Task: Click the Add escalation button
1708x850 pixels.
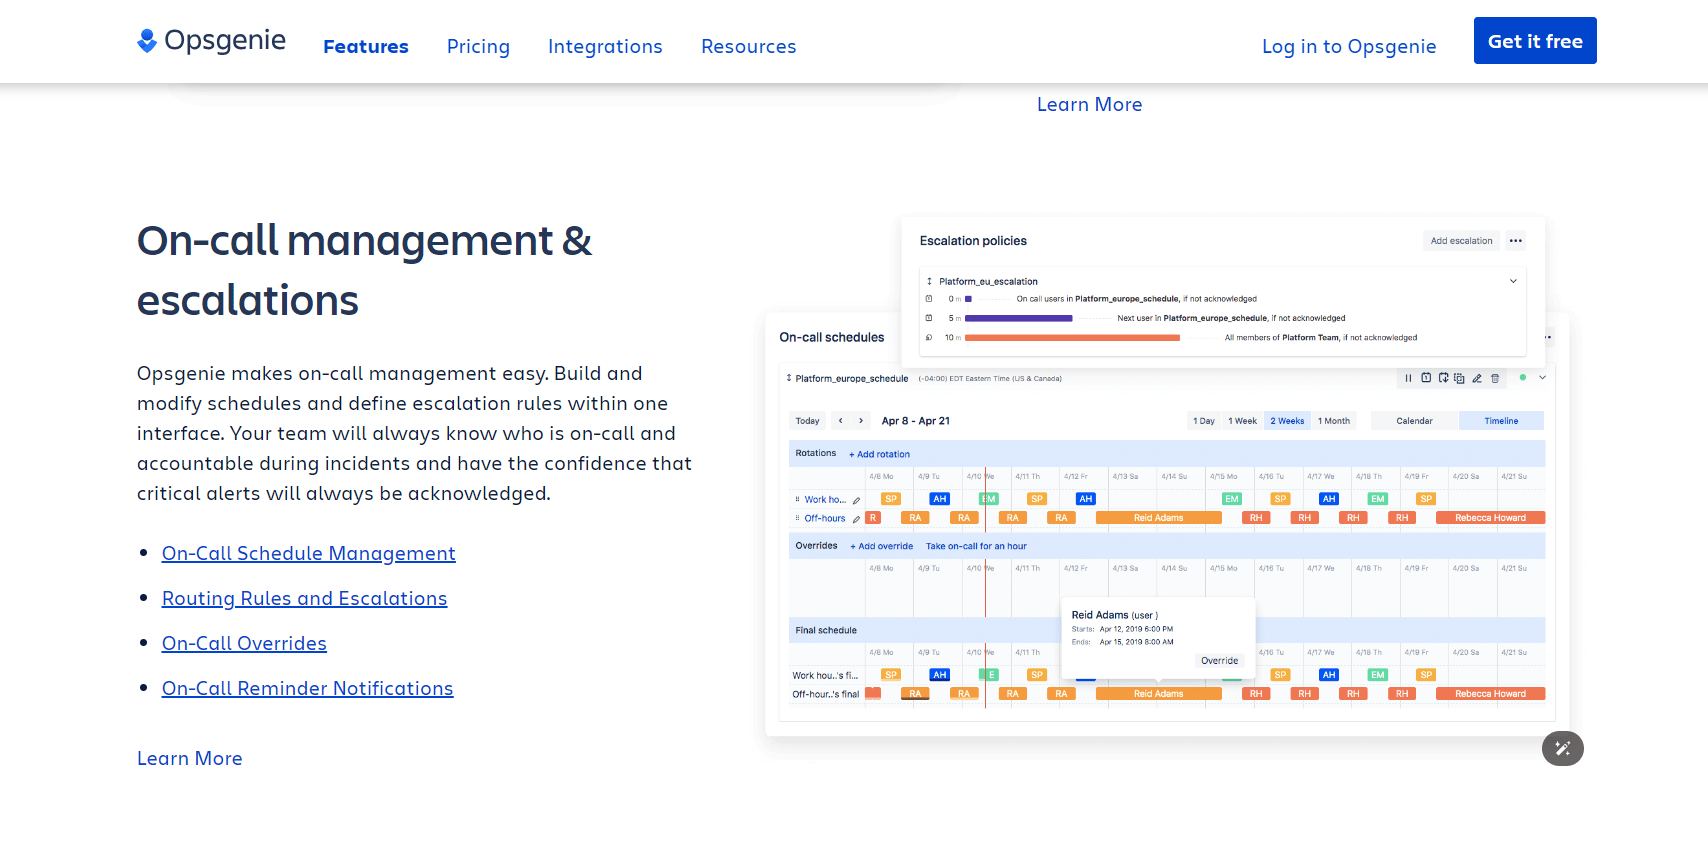Action: [1461, 241]
